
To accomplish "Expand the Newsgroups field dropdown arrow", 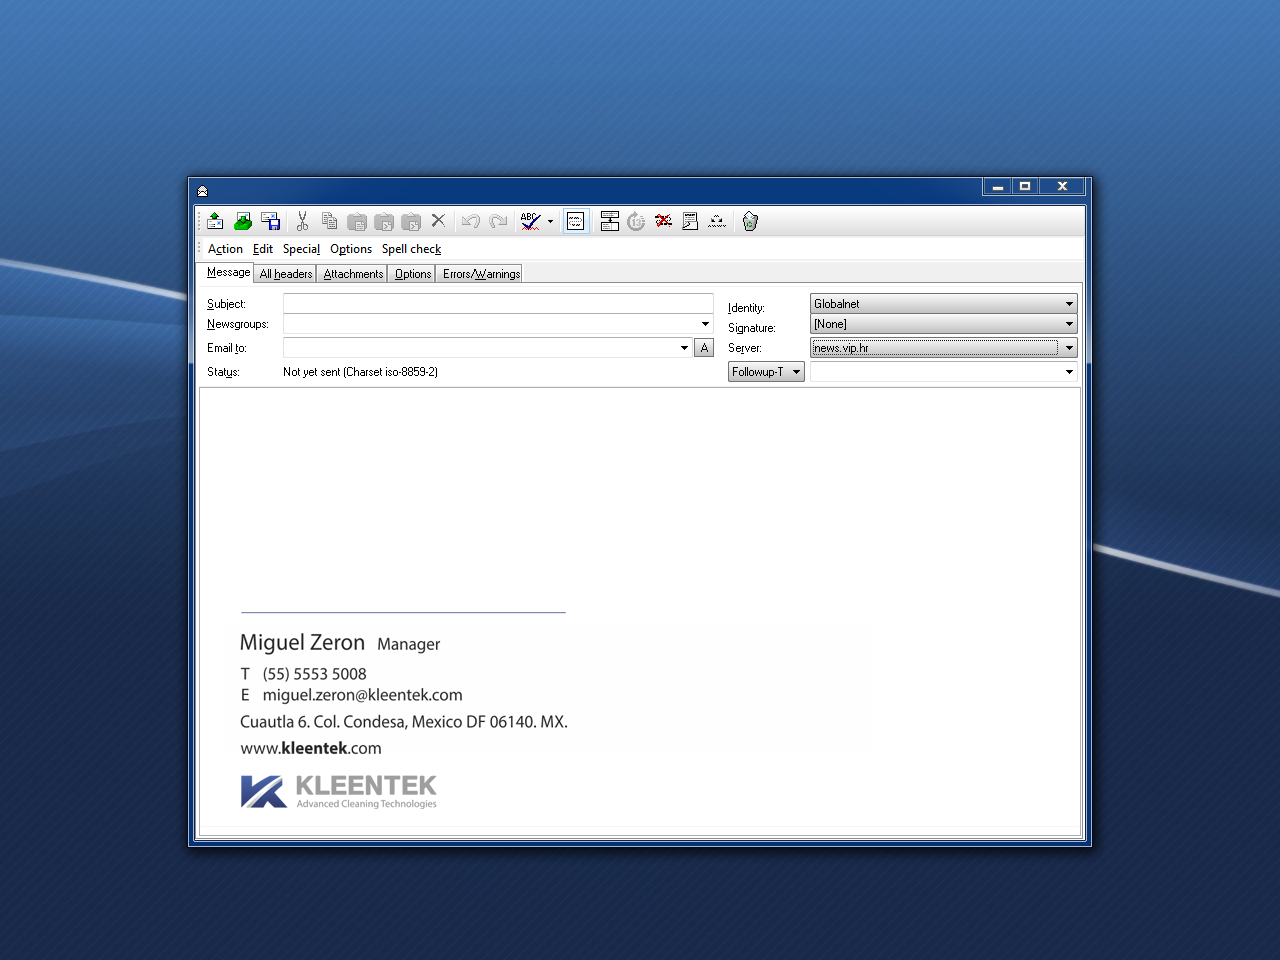I will (x=705, y=324).
